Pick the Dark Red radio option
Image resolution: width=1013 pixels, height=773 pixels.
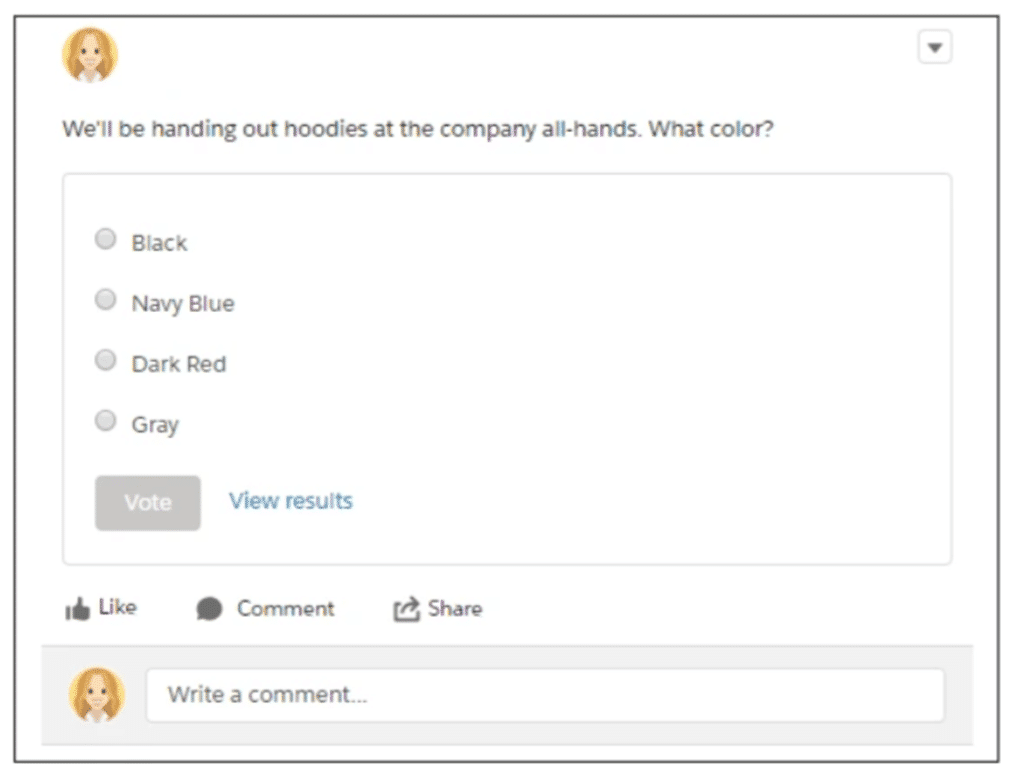coord(105,360)
